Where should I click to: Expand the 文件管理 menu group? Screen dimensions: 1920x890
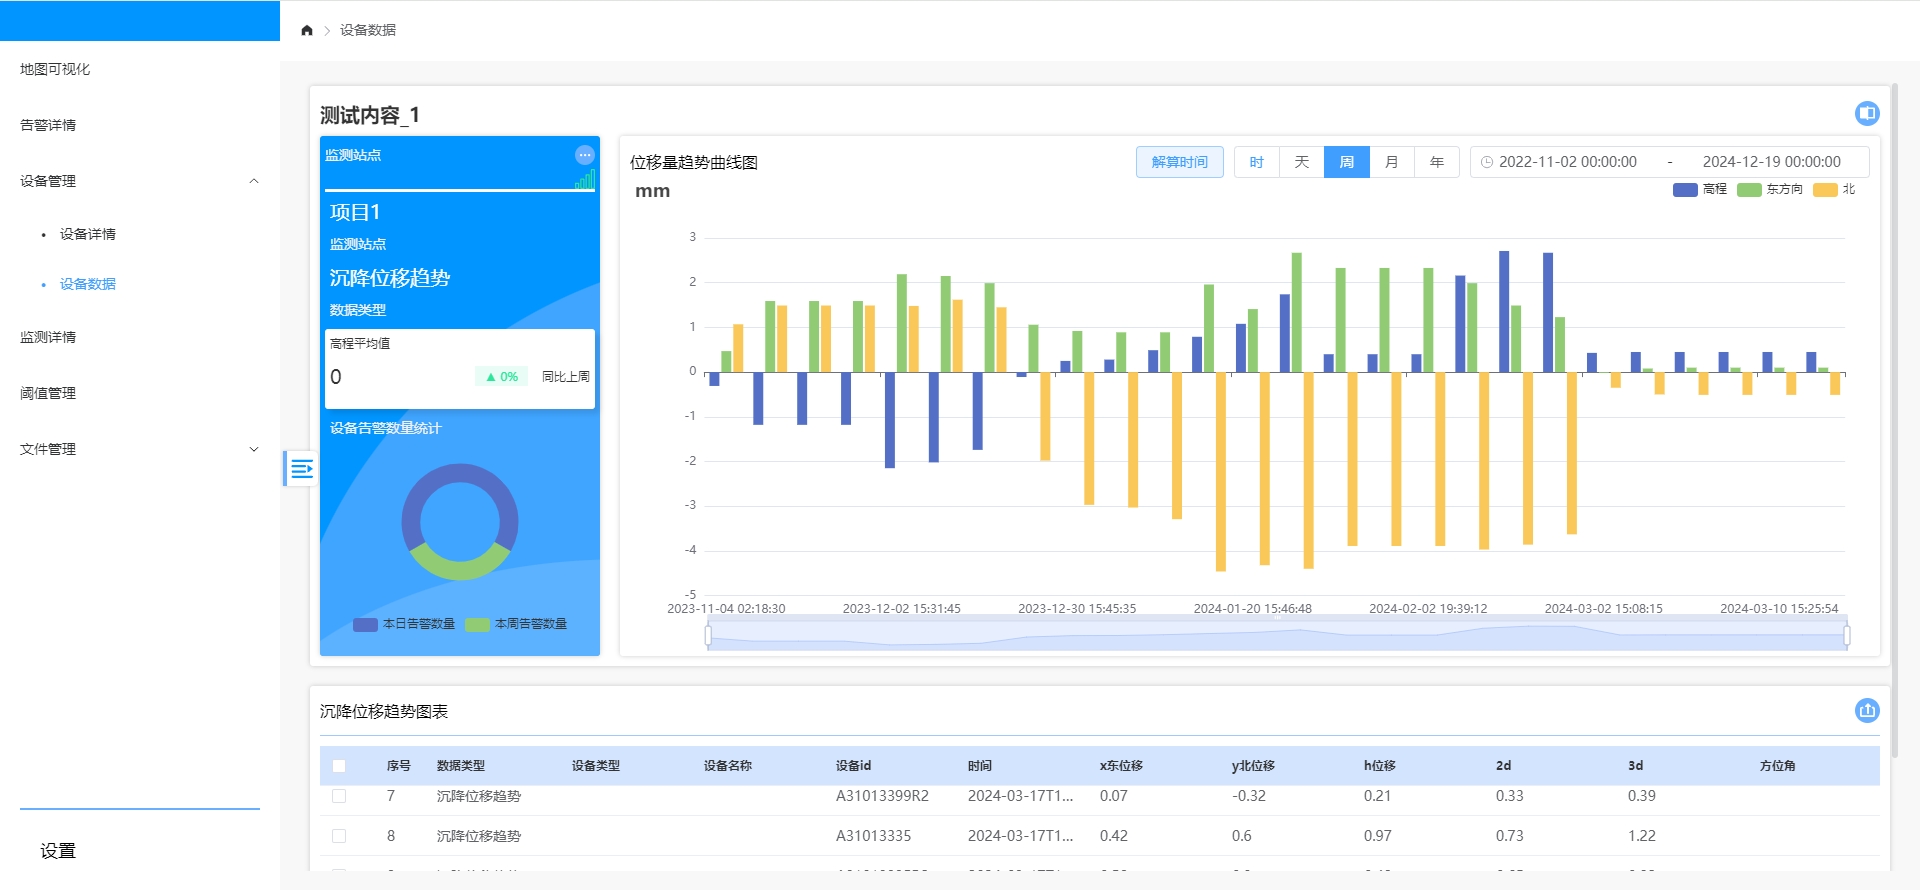point(140,449)
